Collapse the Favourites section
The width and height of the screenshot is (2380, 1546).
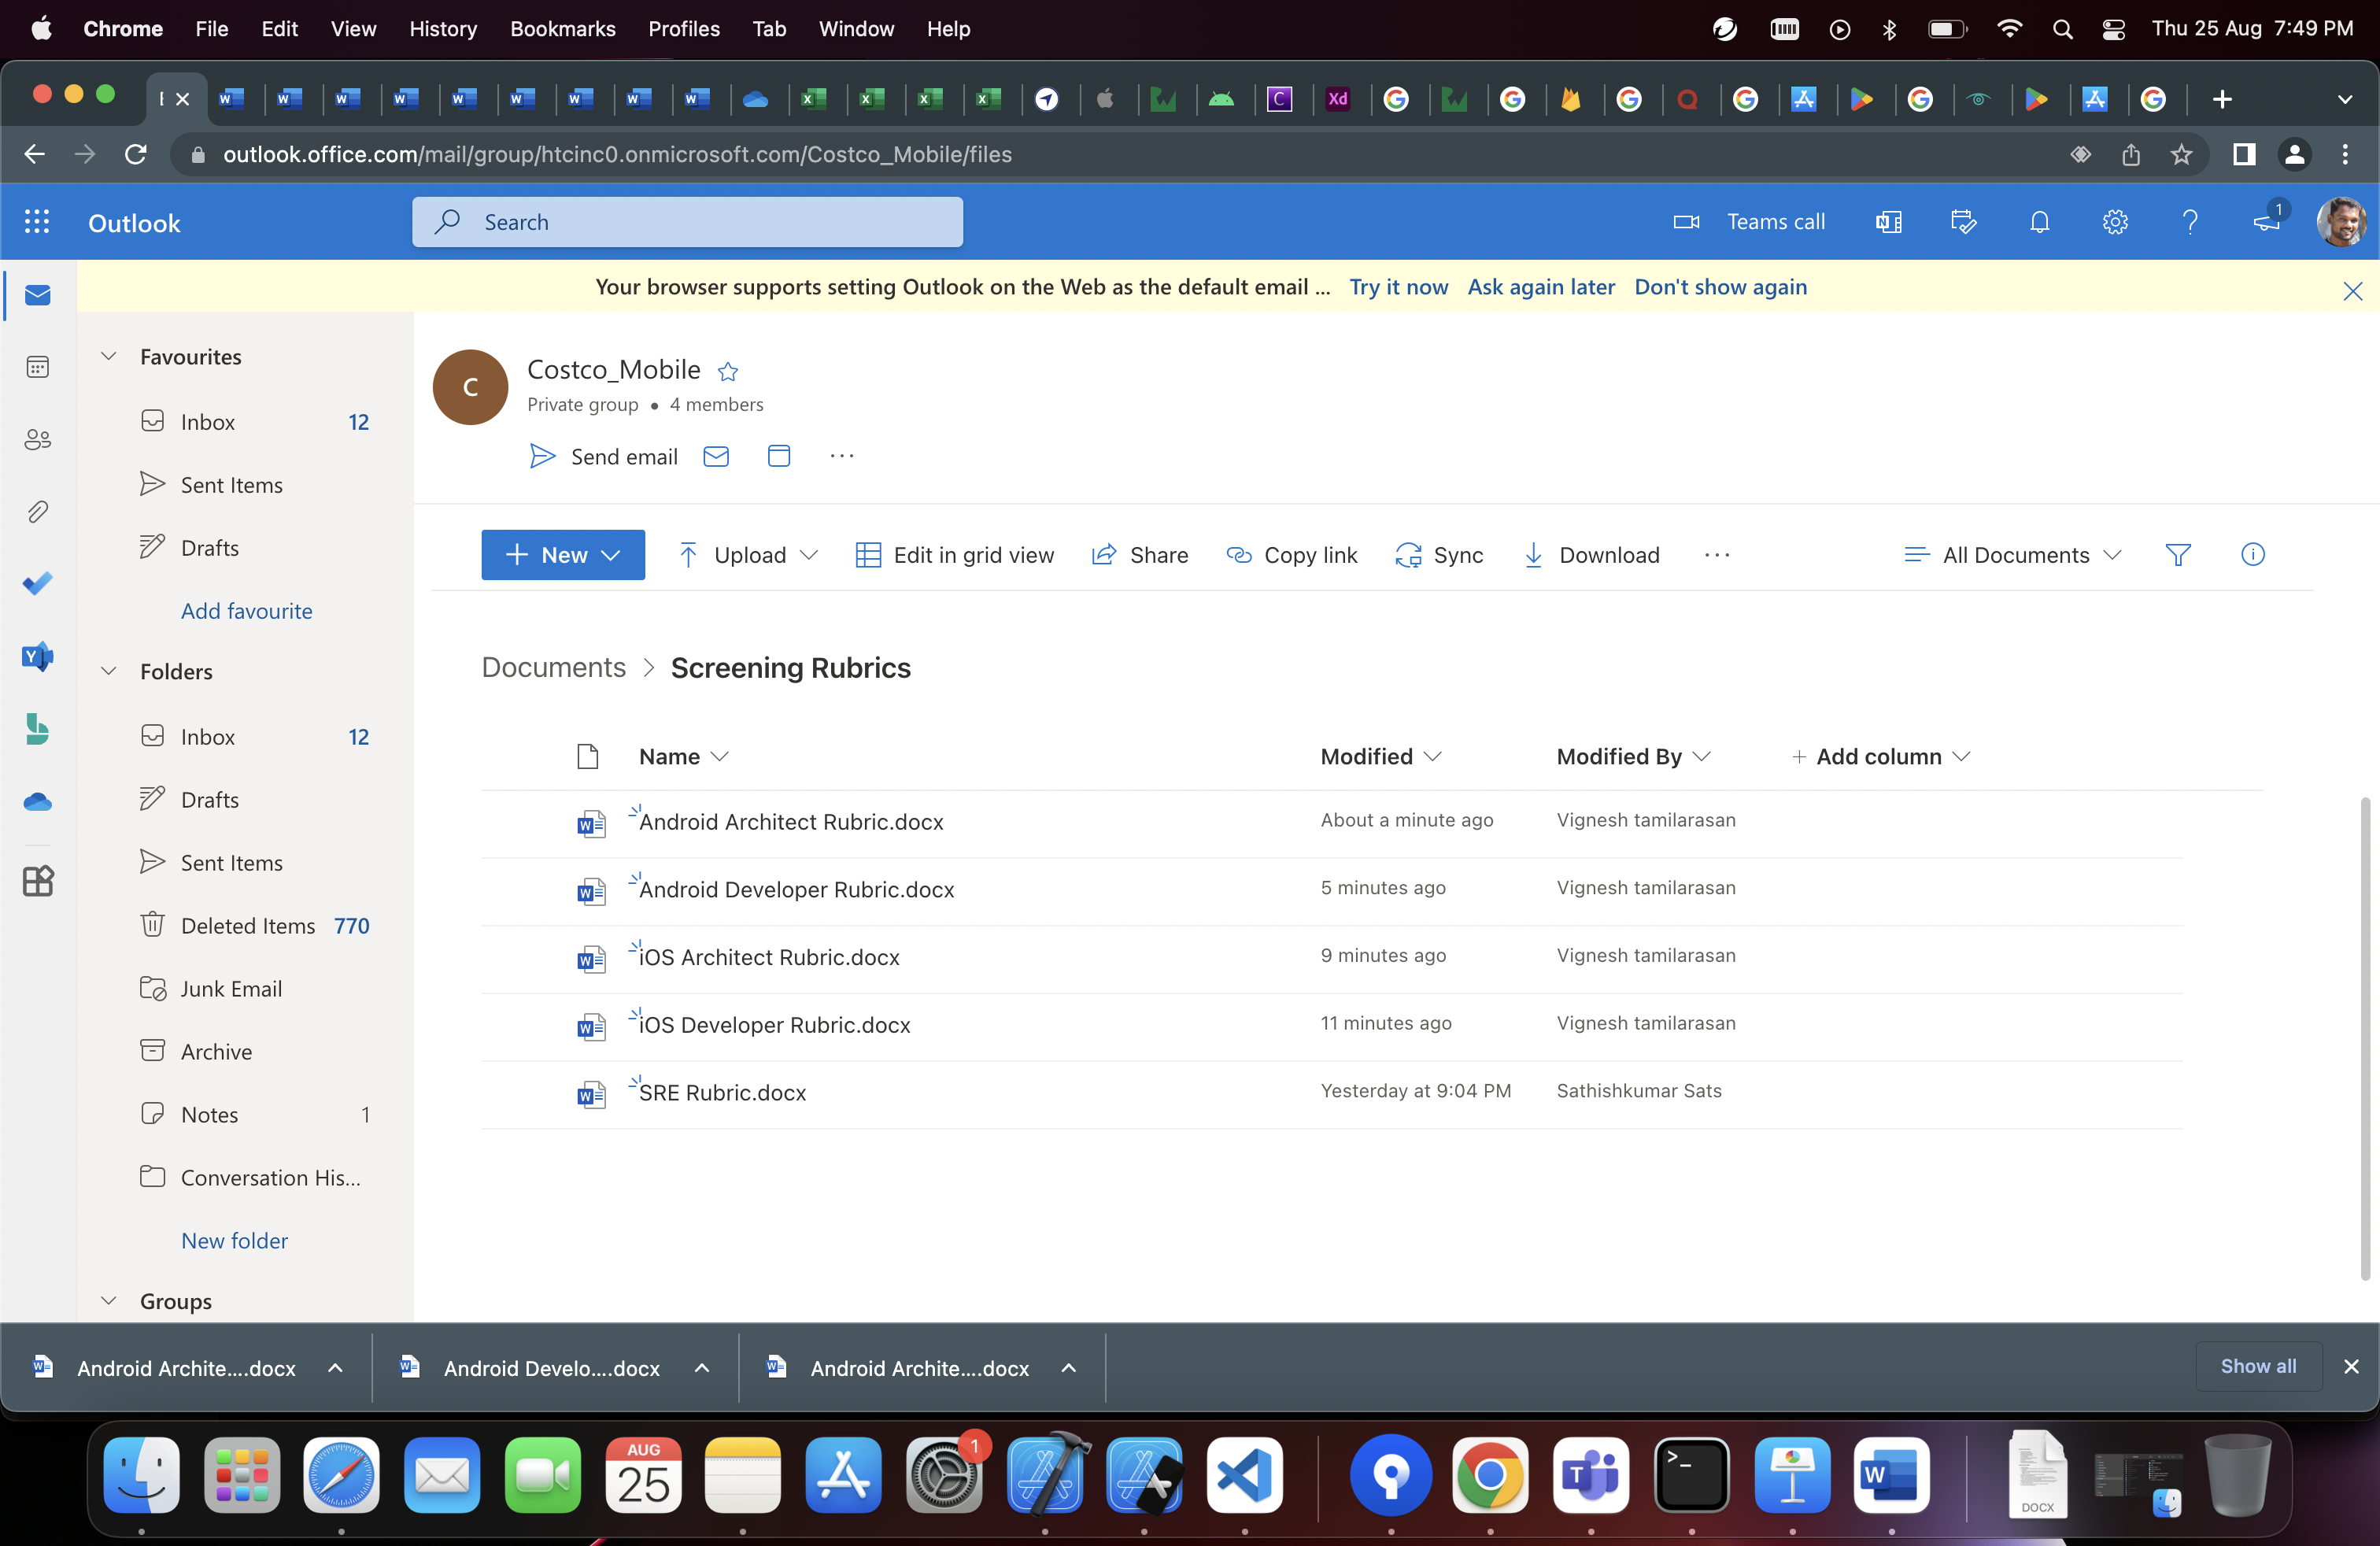pyautogui.click(x=109, y=357)
